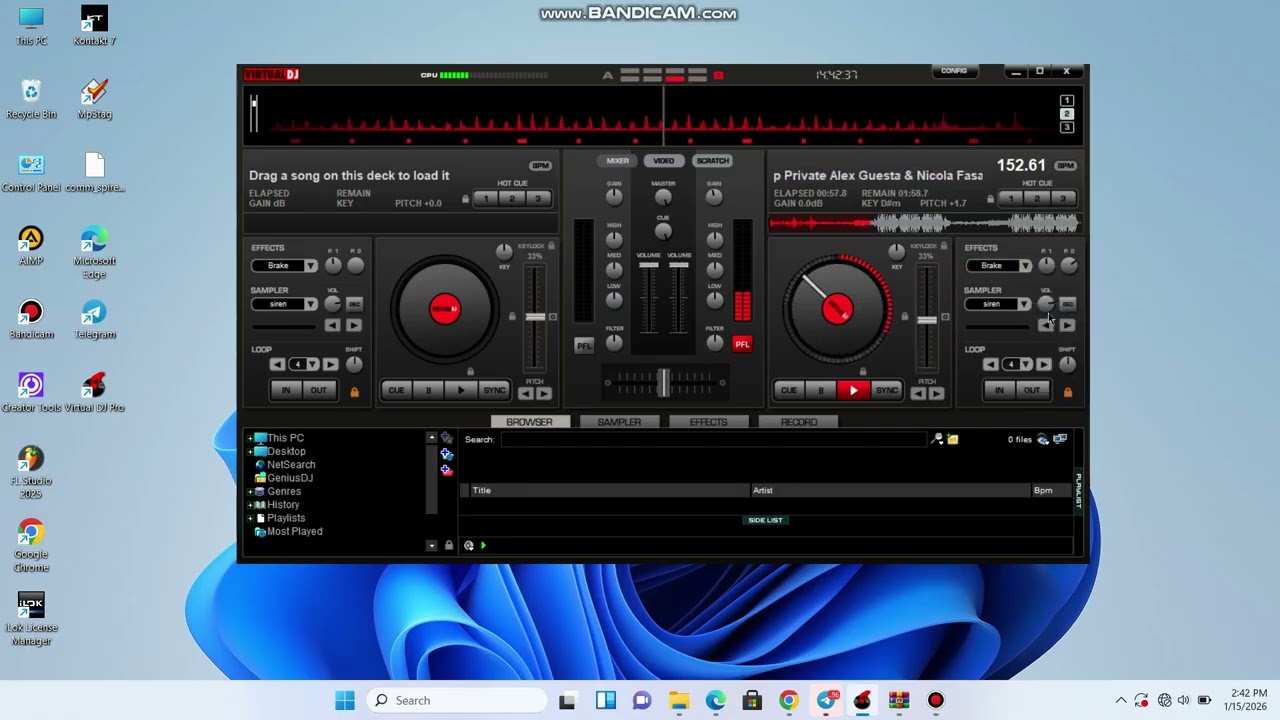This screenshot has width=1280, height=720.
Task: Trigger hot cue 1 on left deck
Action: pyautogui.click(x=486, y=199)
